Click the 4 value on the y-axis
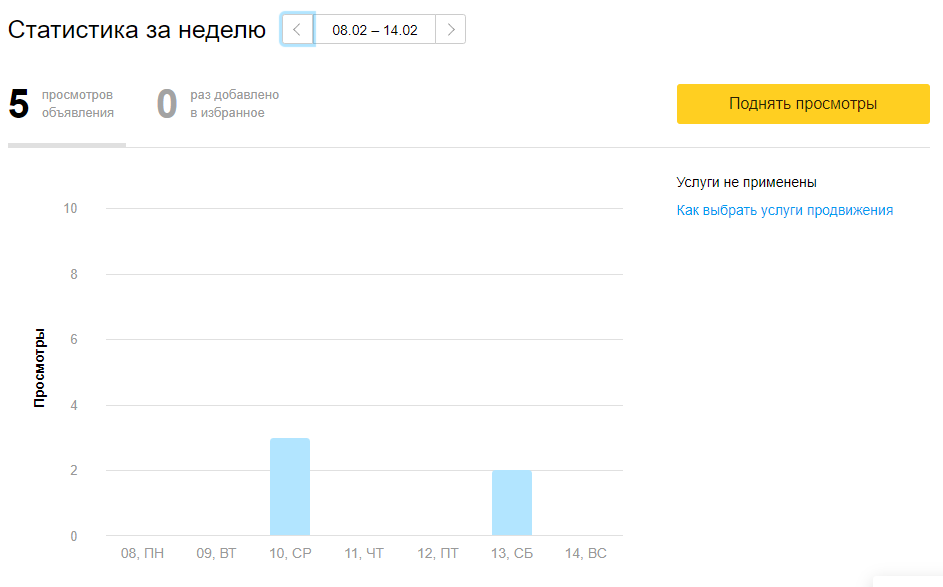This screenshot has width=943, height=587. click(74, 405)
